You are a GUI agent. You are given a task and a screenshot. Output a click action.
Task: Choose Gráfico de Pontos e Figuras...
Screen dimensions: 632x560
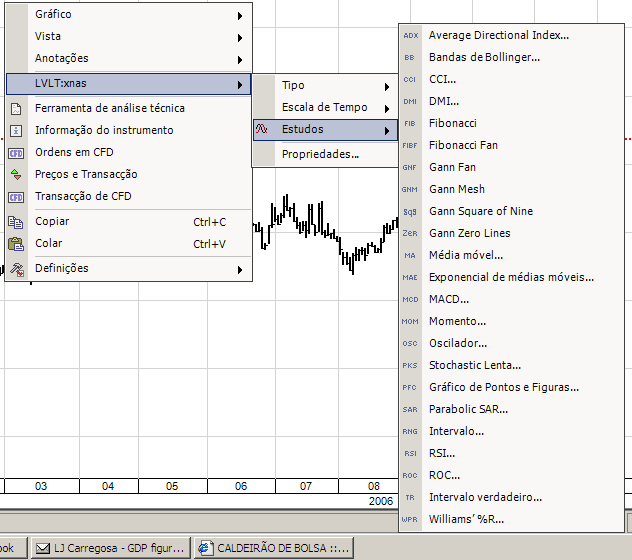511,387
